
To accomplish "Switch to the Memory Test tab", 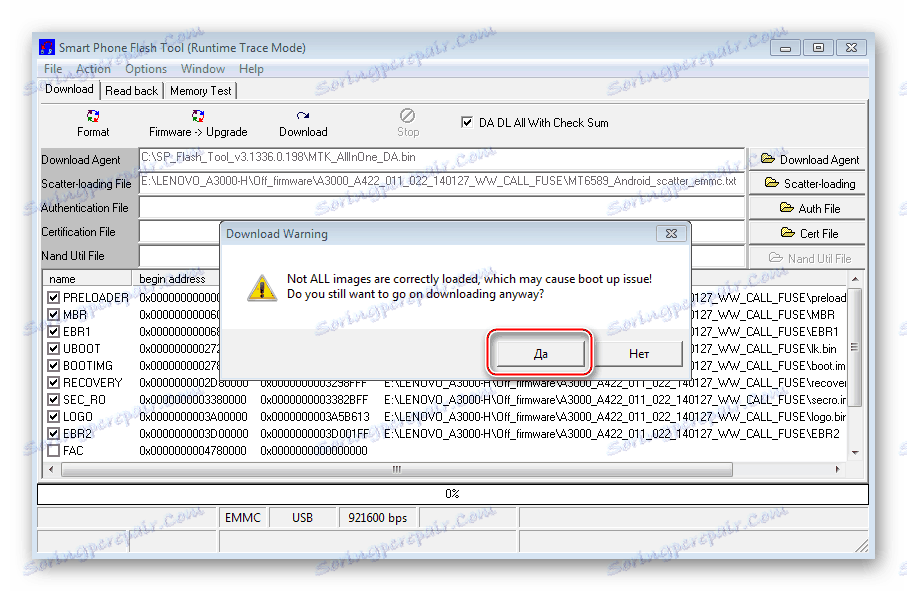I will [201, 91].
